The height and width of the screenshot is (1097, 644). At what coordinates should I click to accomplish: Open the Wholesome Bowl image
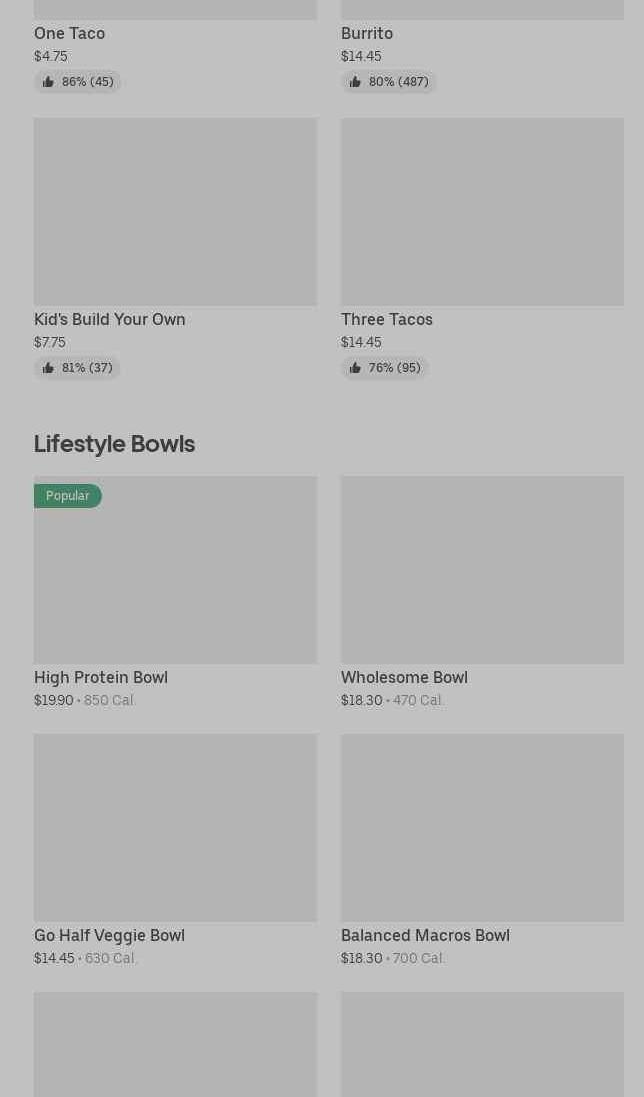pos(482,570)
